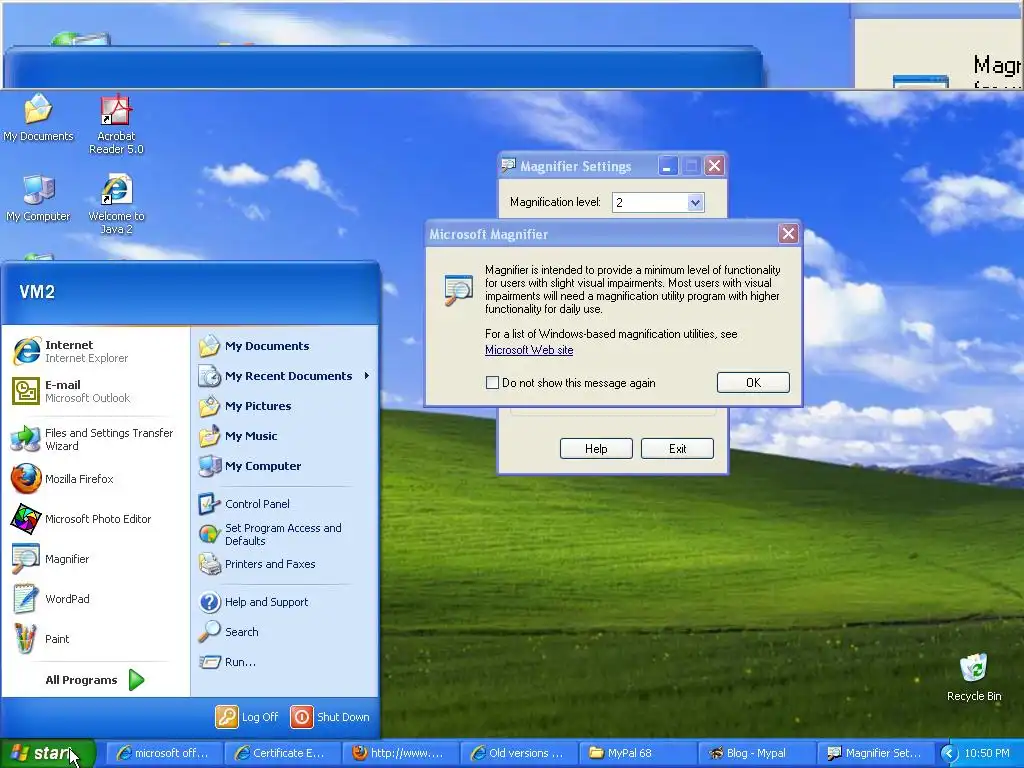Launch Files and Settings Transfer Wizard
The width and height of the screenshot is (1024, 768).
(95, 440)
